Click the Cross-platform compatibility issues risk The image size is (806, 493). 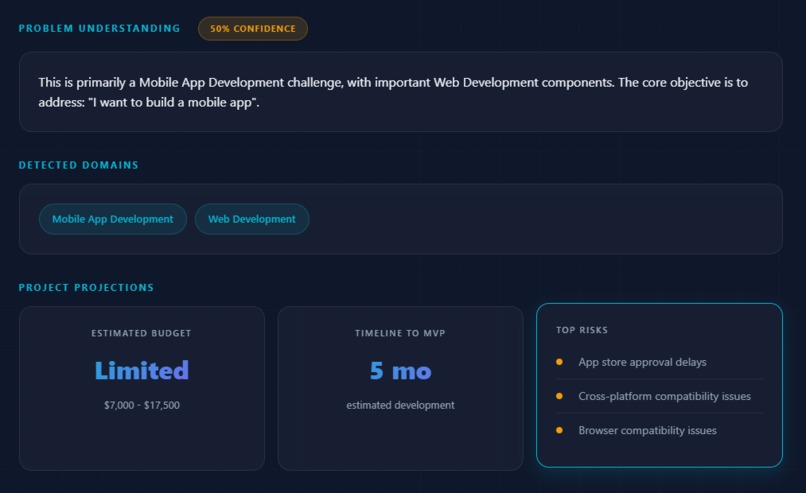click(x=665, y=396)
